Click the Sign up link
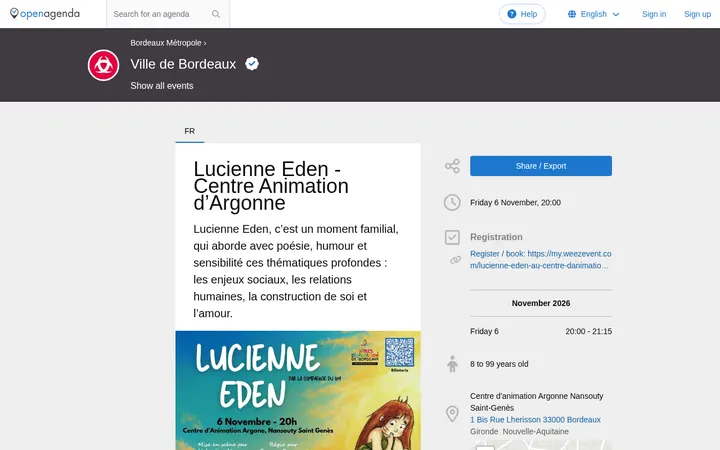This screenshot has width=720, height=450. point(698,14)
